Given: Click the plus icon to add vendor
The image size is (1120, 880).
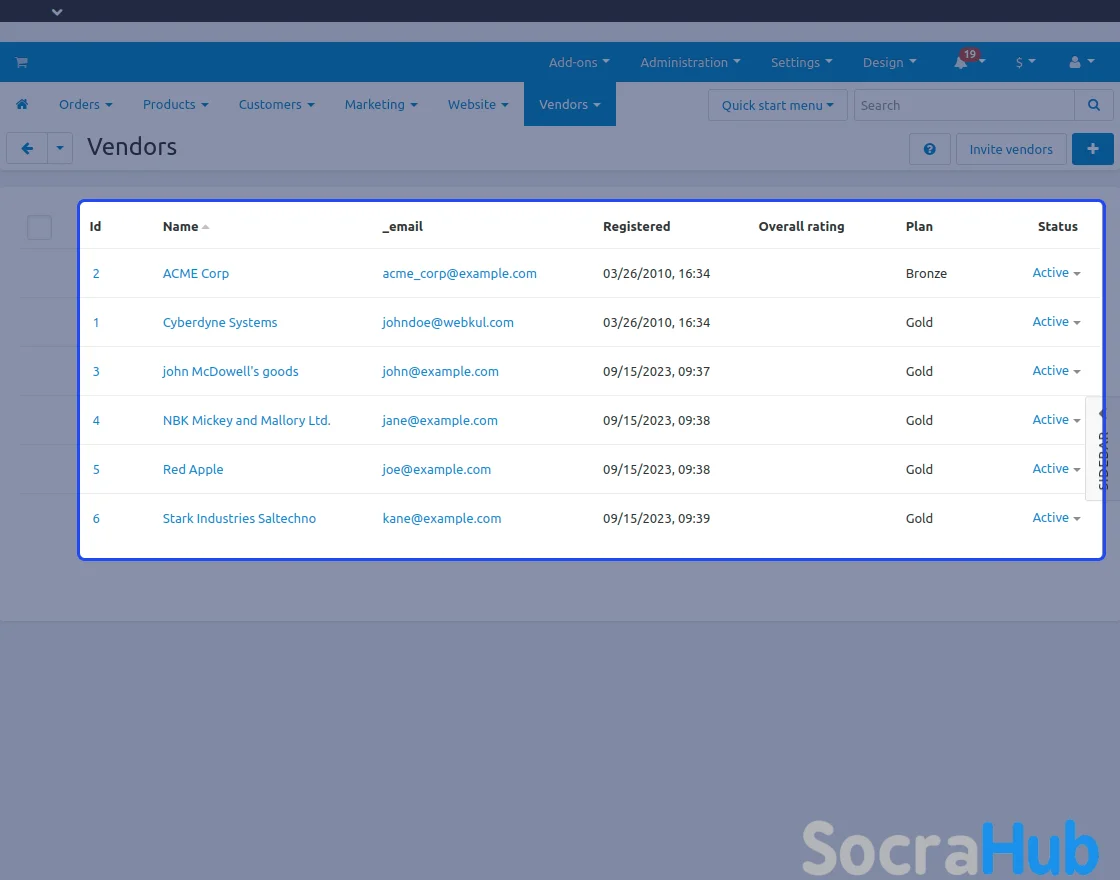Looking at the screenshot, I should (x=1092, y=149).
